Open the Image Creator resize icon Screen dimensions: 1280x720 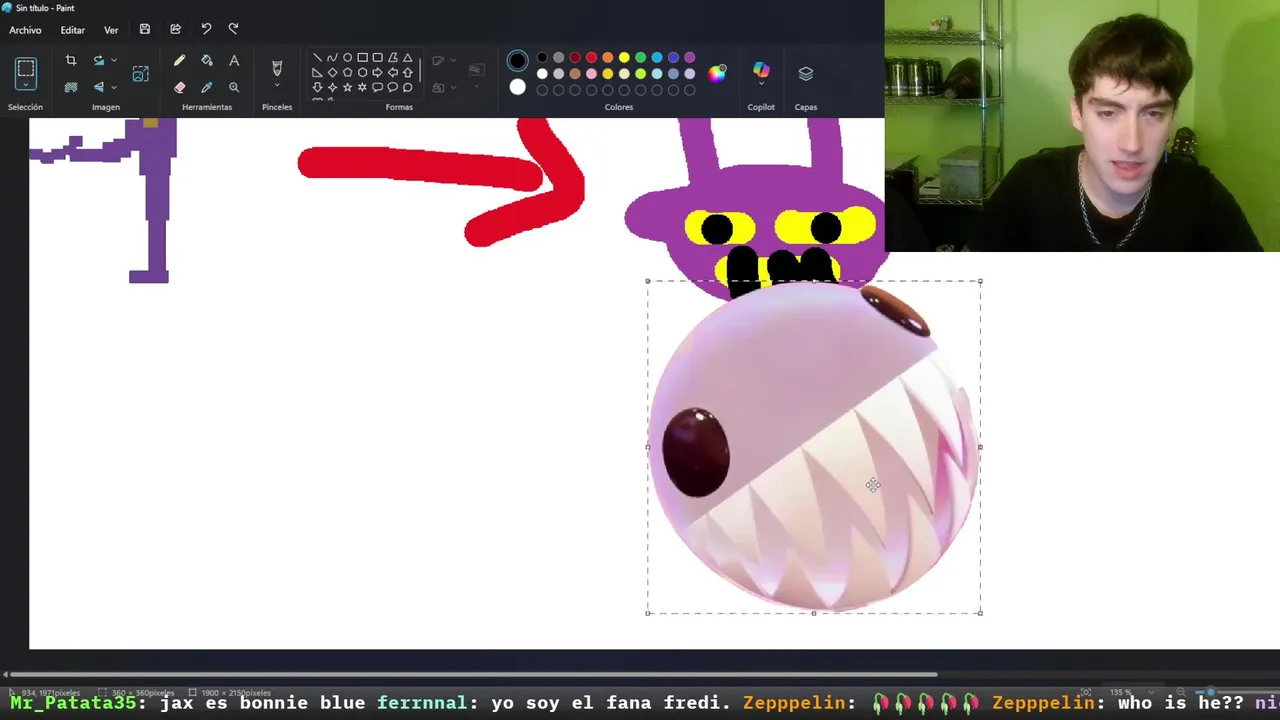click(141, 74)
